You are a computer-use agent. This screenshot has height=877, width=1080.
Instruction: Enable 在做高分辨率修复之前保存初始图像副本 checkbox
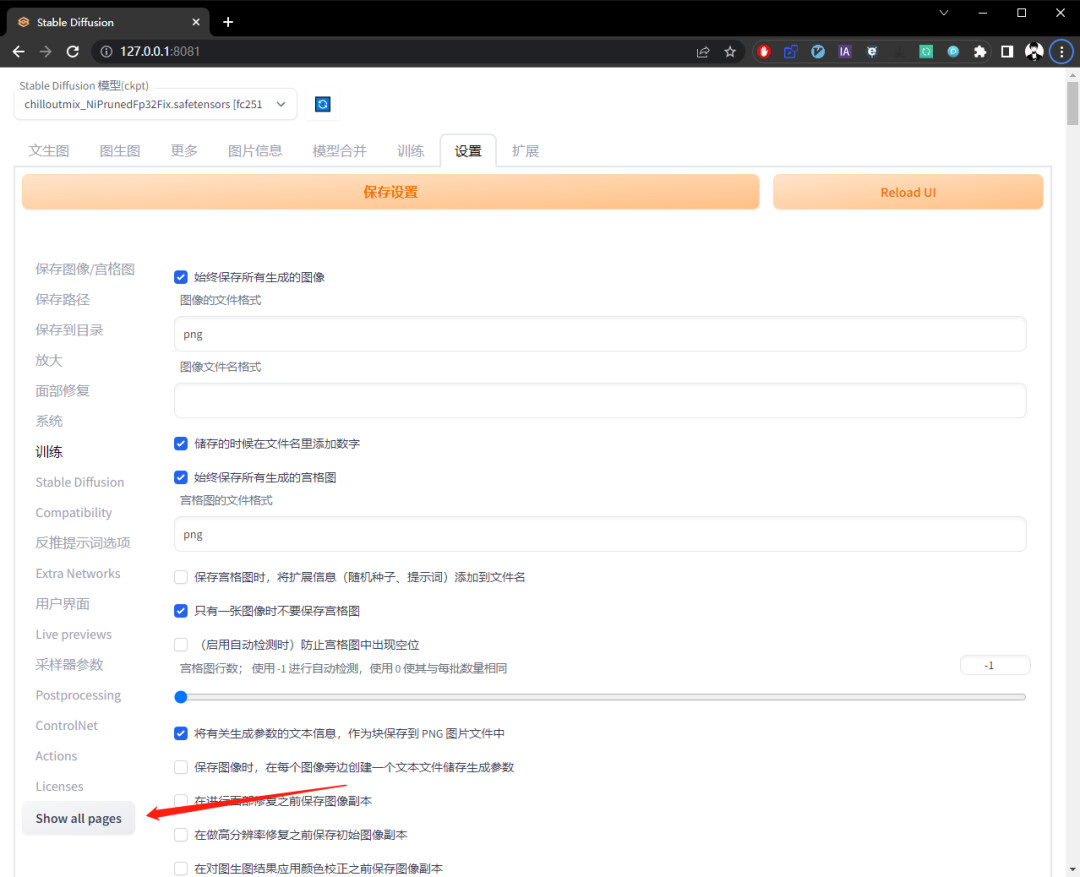180,834
